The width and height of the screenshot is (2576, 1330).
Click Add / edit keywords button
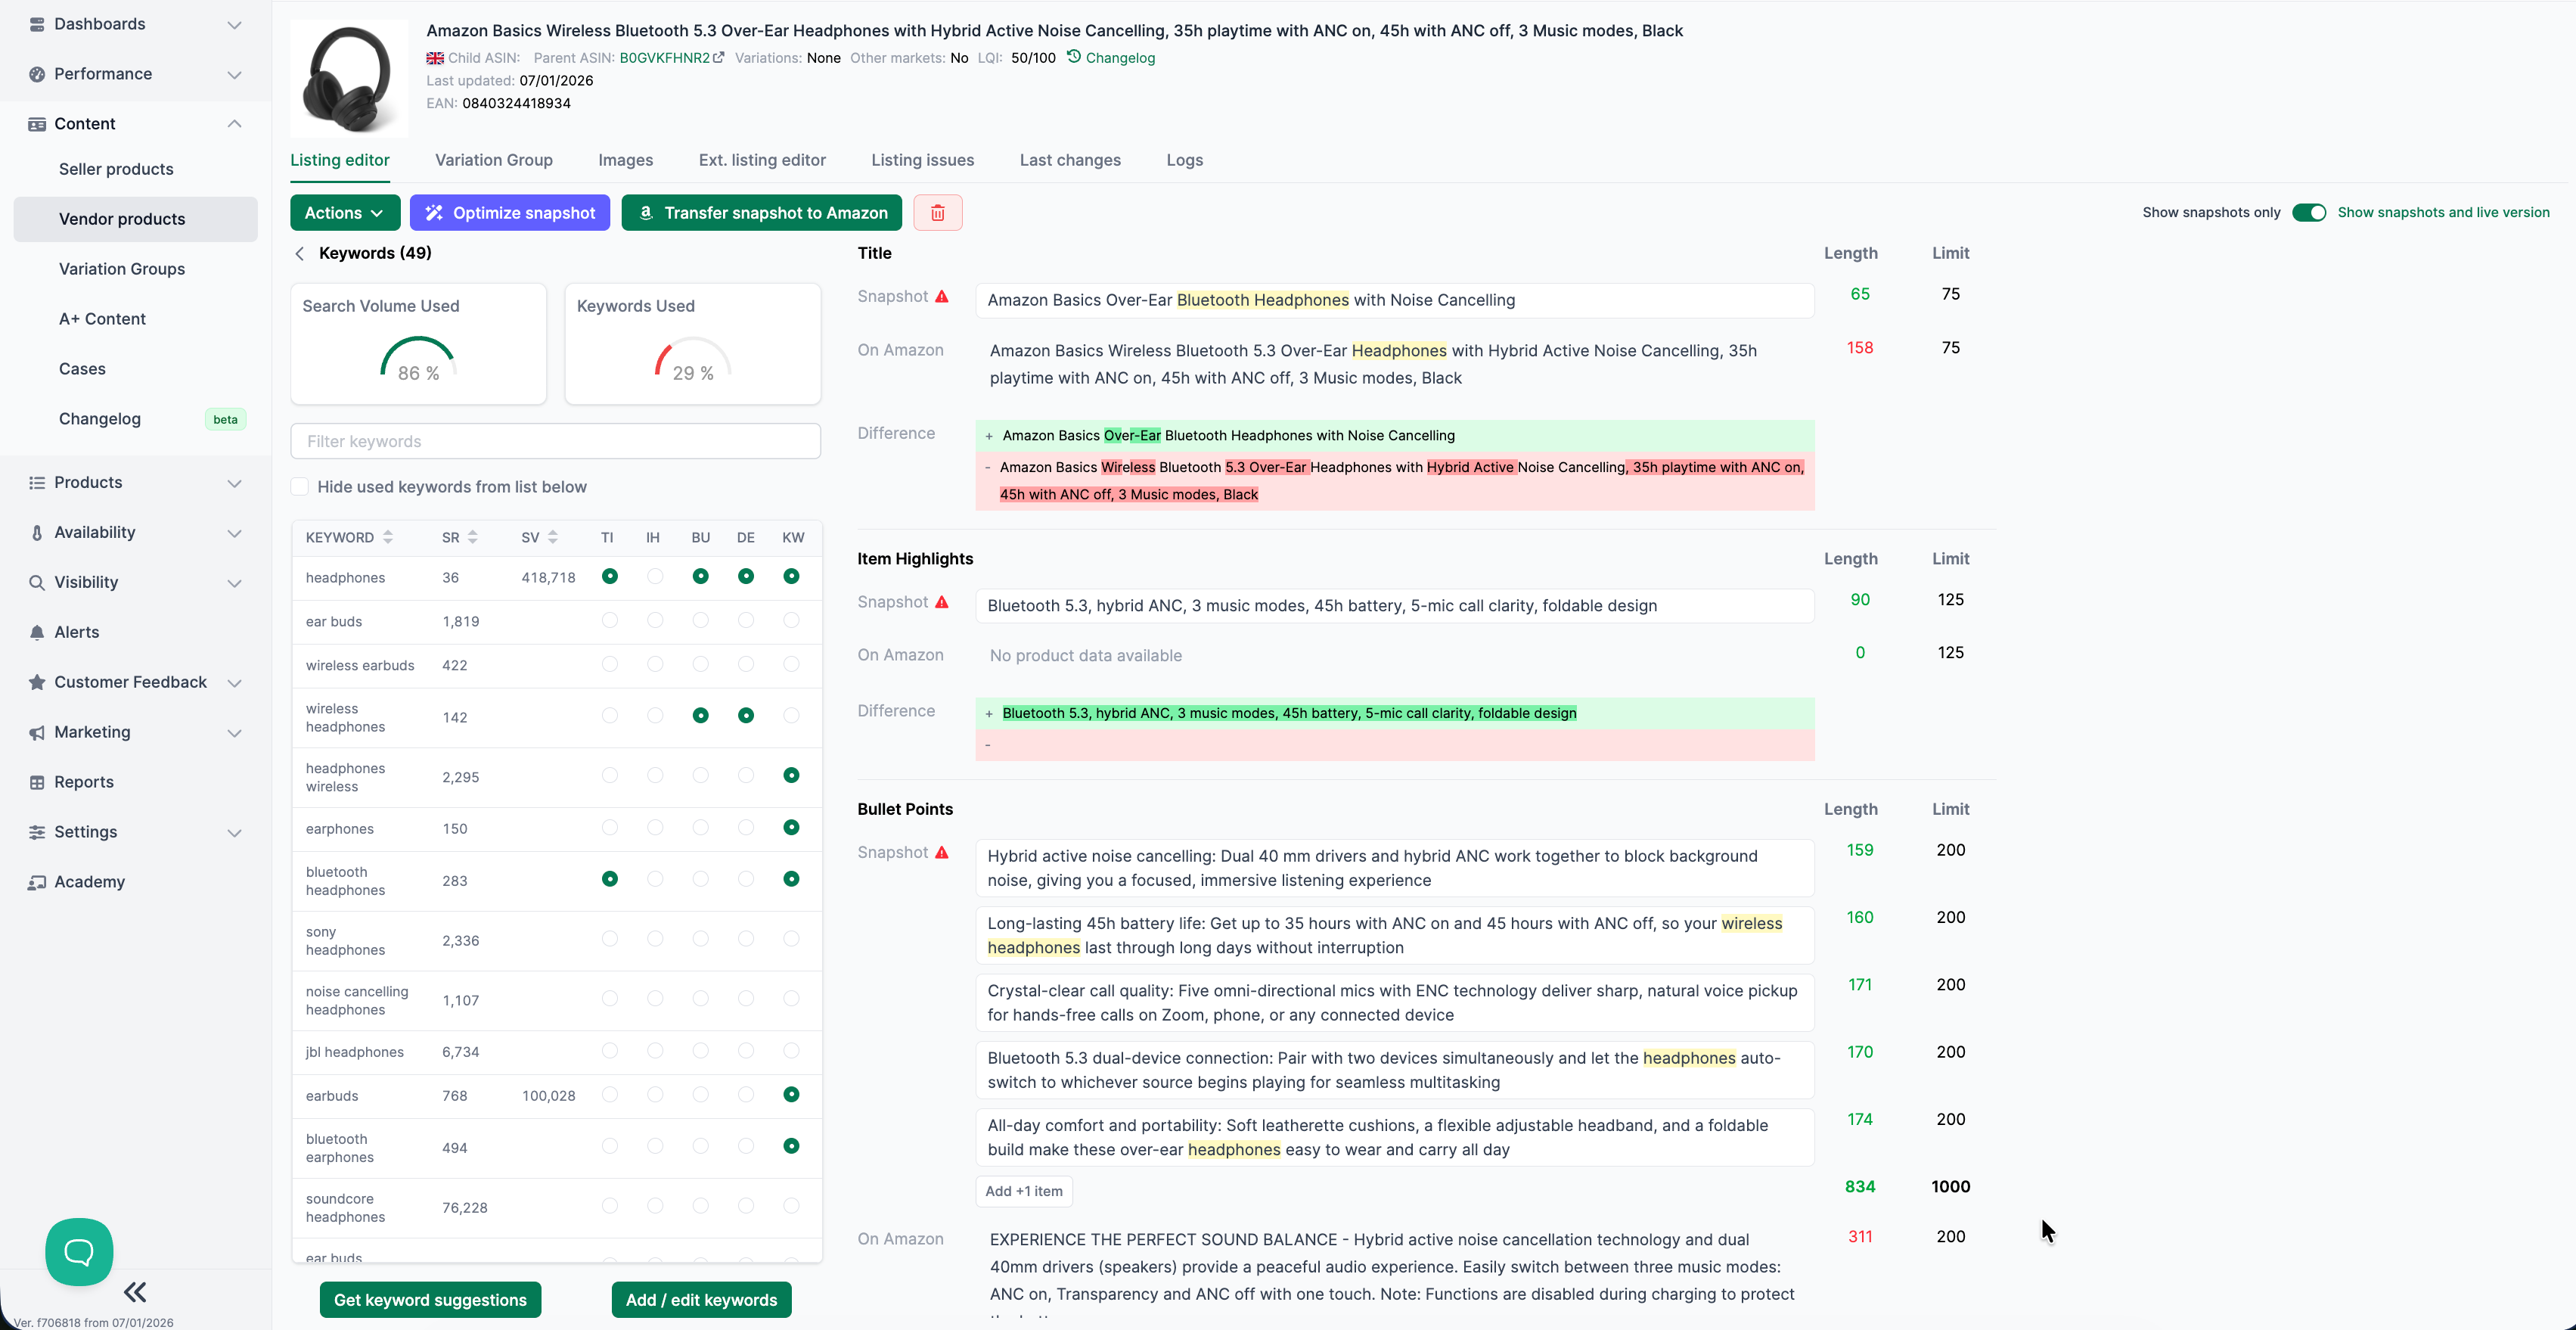[701, 1300]
